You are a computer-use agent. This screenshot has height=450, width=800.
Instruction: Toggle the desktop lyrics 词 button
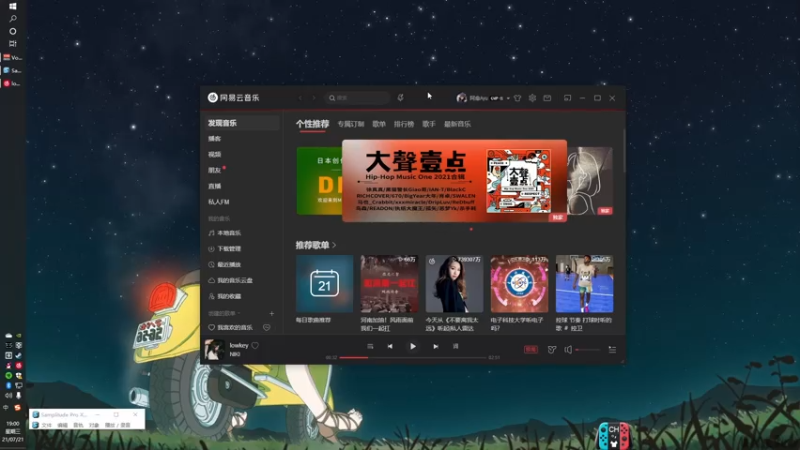tap(456, 346)
